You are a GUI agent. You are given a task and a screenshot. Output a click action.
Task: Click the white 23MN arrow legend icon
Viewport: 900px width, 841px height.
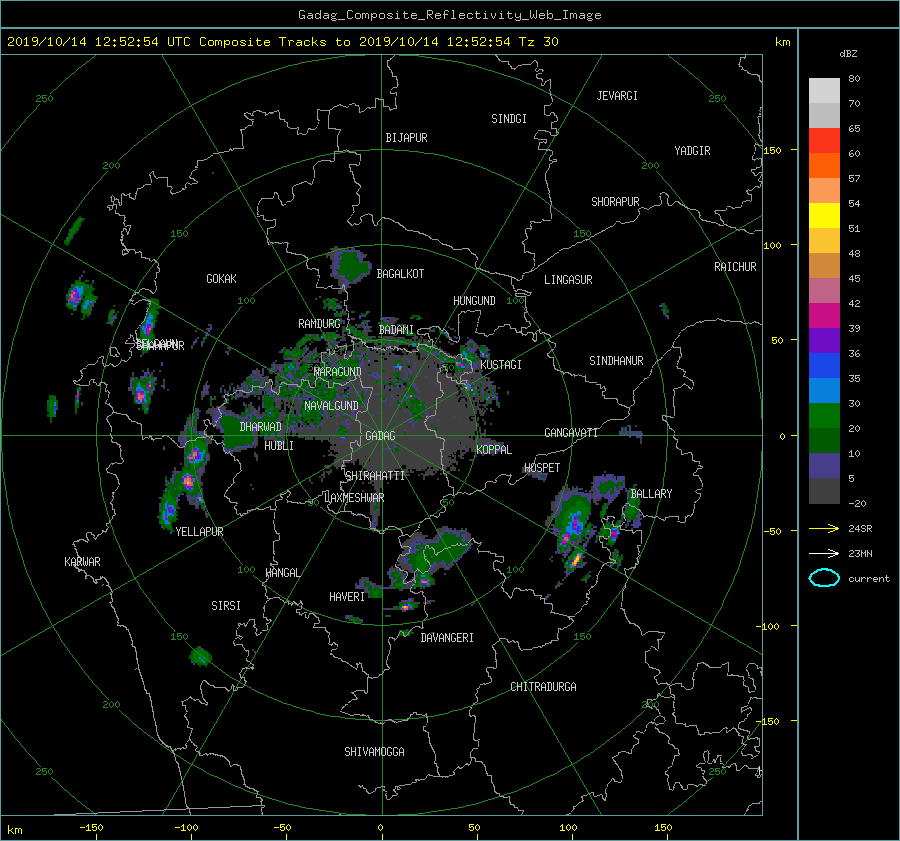[x=824, y=553]
